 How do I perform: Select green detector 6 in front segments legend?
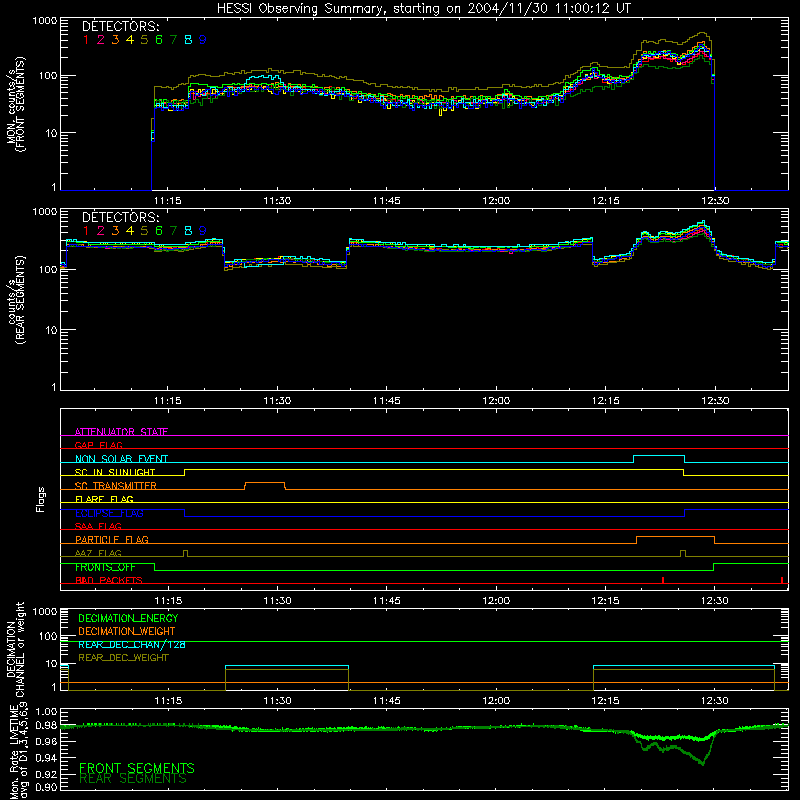click(x=159, y=40)
